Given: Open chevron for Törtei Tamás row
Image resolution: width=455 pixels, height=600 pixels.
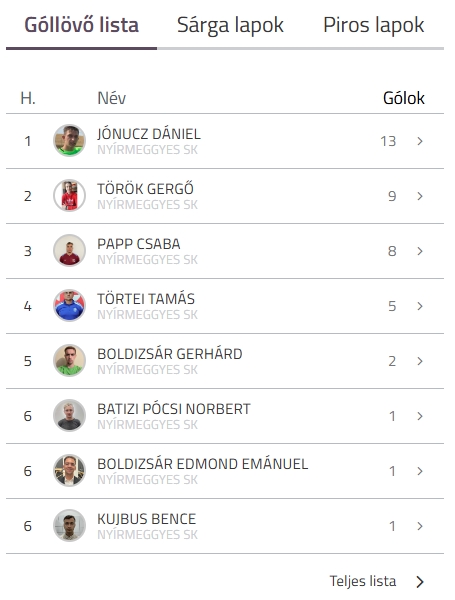Looking at the screenshot, I should [x=420, y=306].
